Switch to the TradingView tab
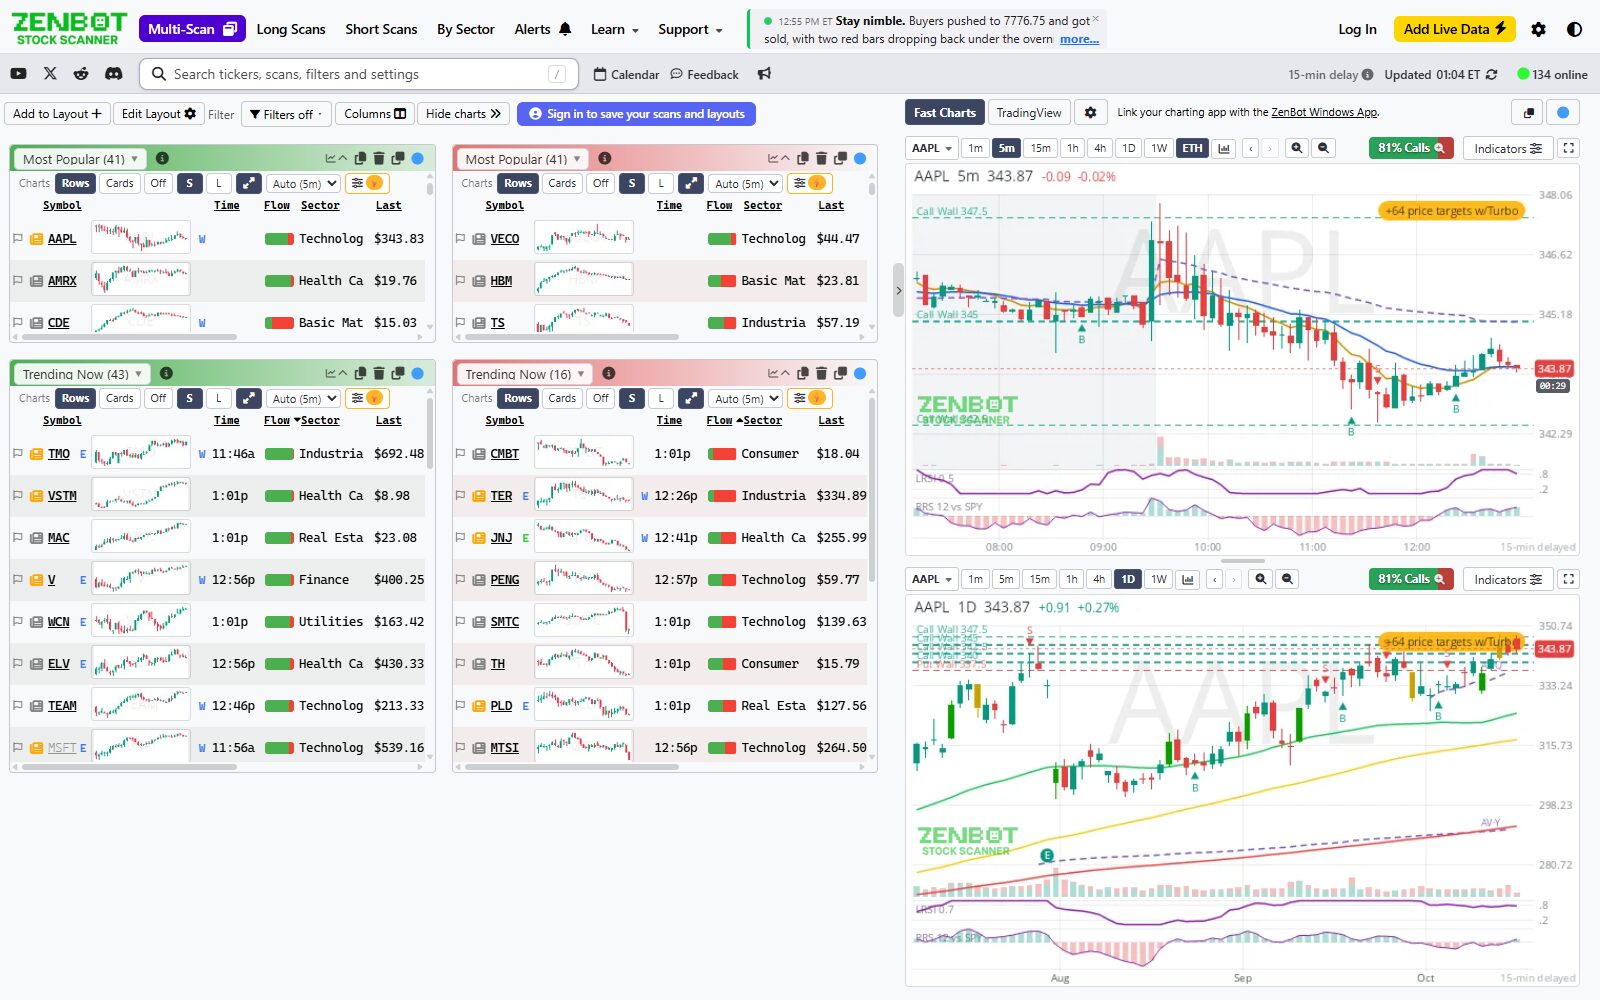This screenshot has width=1600, height=1000. pos(1029,113)
